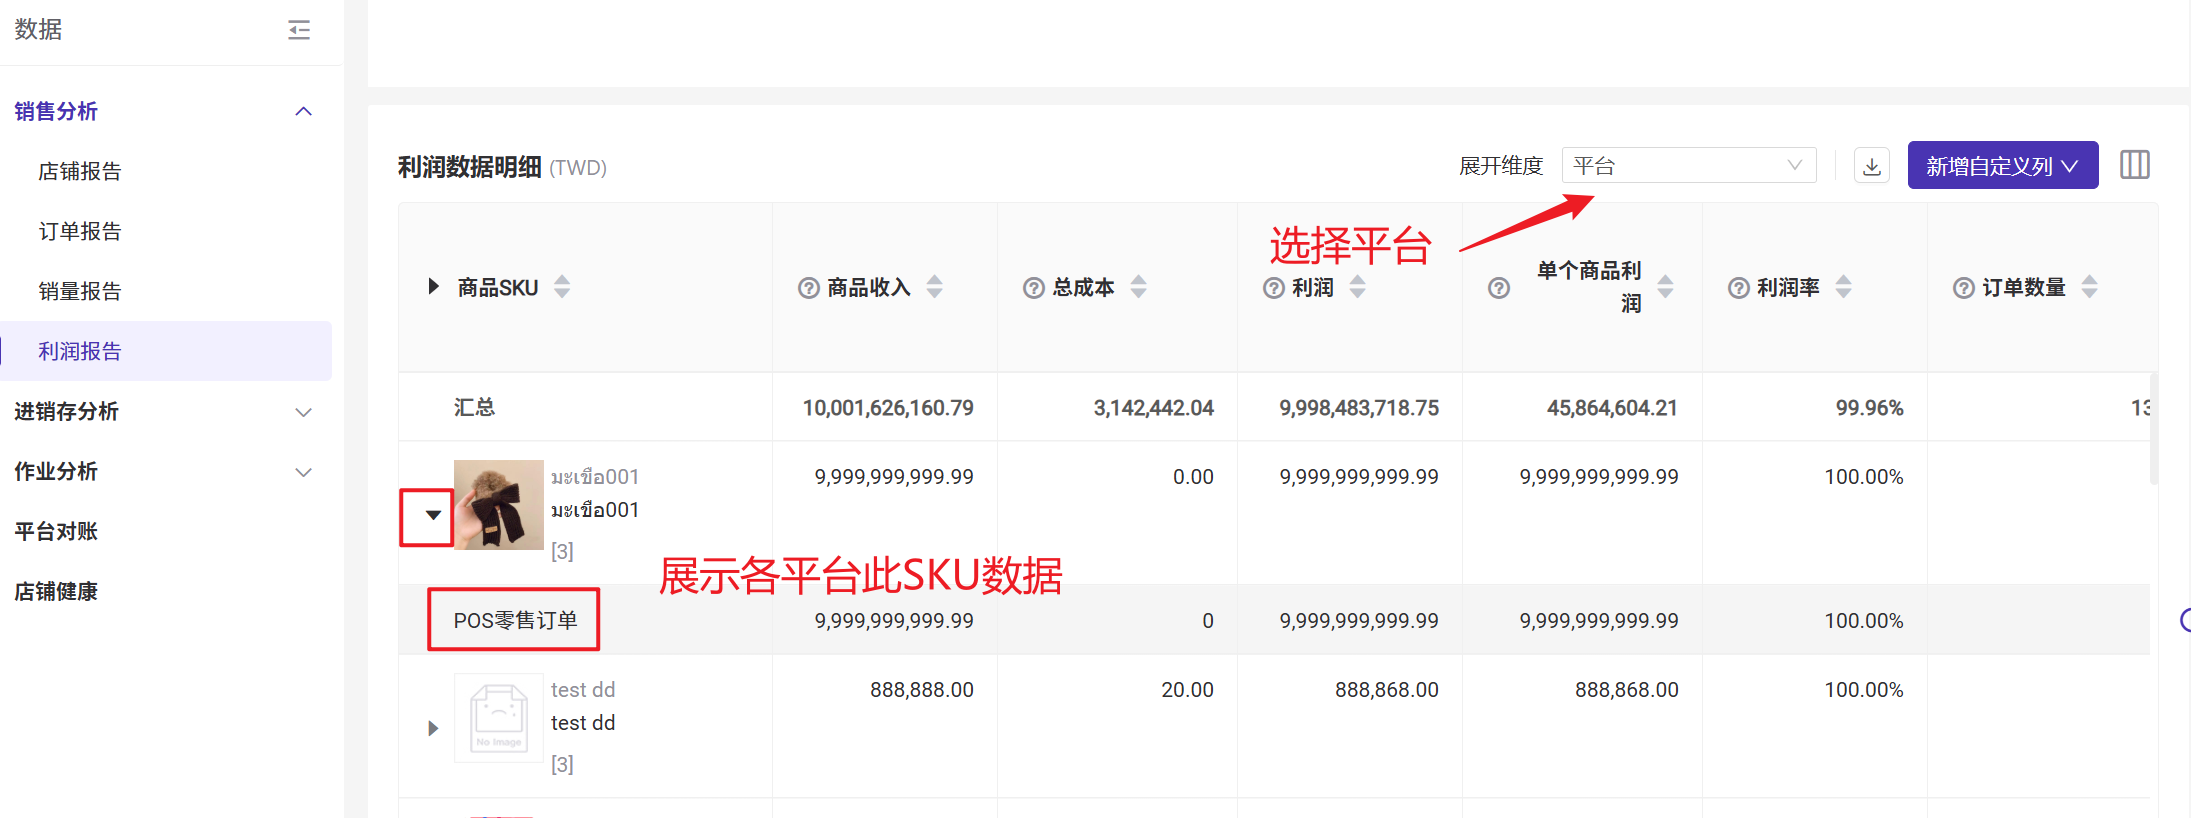Click the download export icon
This screenshot has width=2191, height=818.
[1872, 166]
